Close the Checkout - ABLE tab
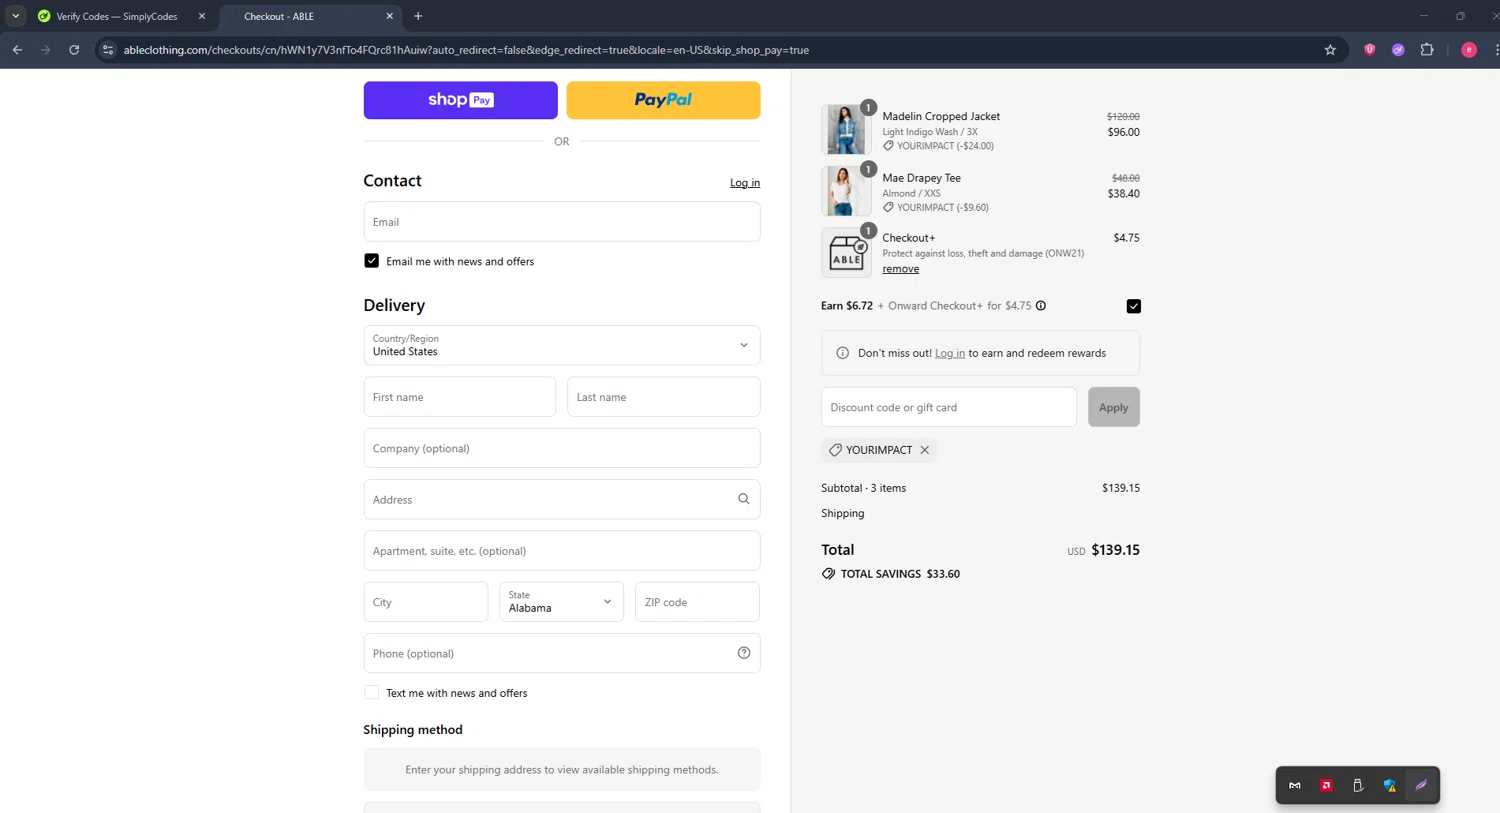The image size is (1500, 813). 390,16
